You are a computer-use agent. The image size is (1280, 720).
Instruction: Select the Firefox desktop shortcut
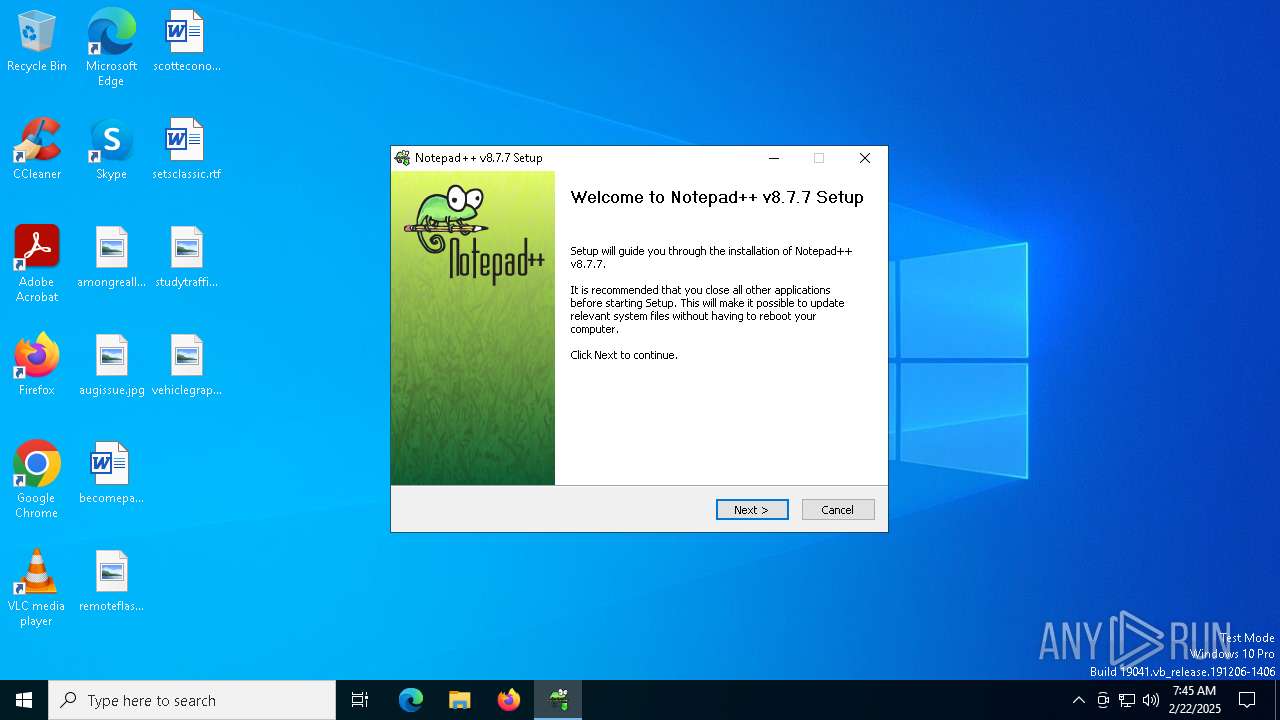[37, 366]
